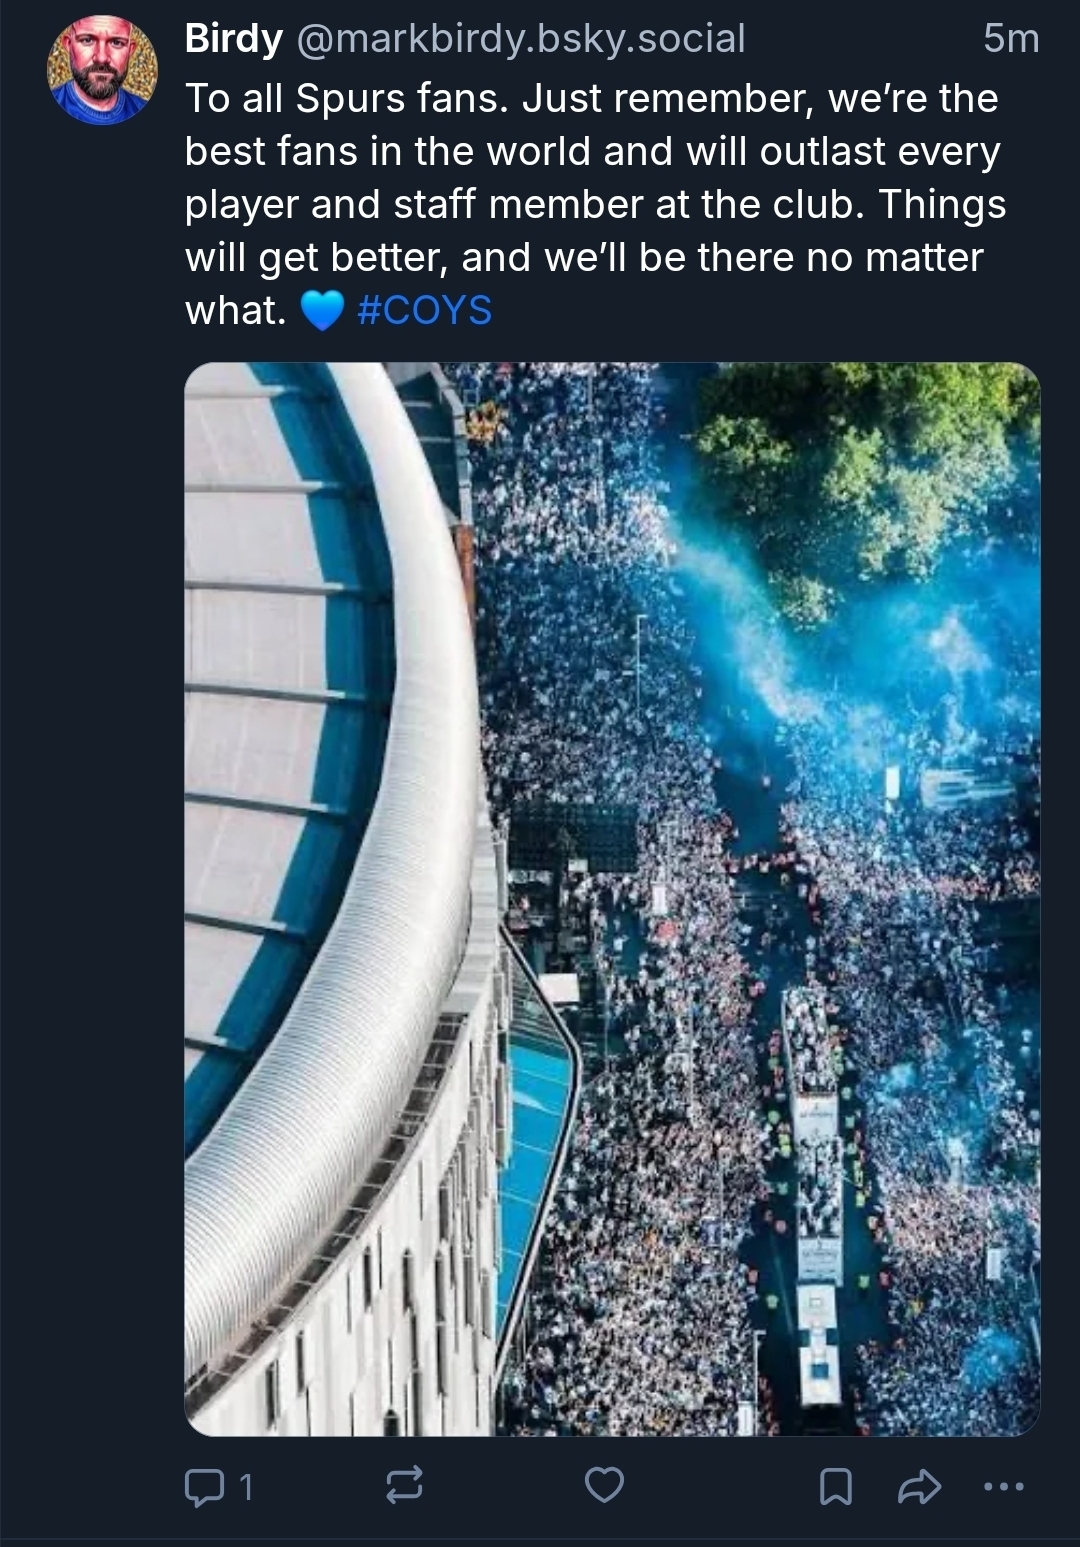Screen dimensions: 1080x1547
Task: Open Birdy's profile avatar
Action: click(102, 70)
